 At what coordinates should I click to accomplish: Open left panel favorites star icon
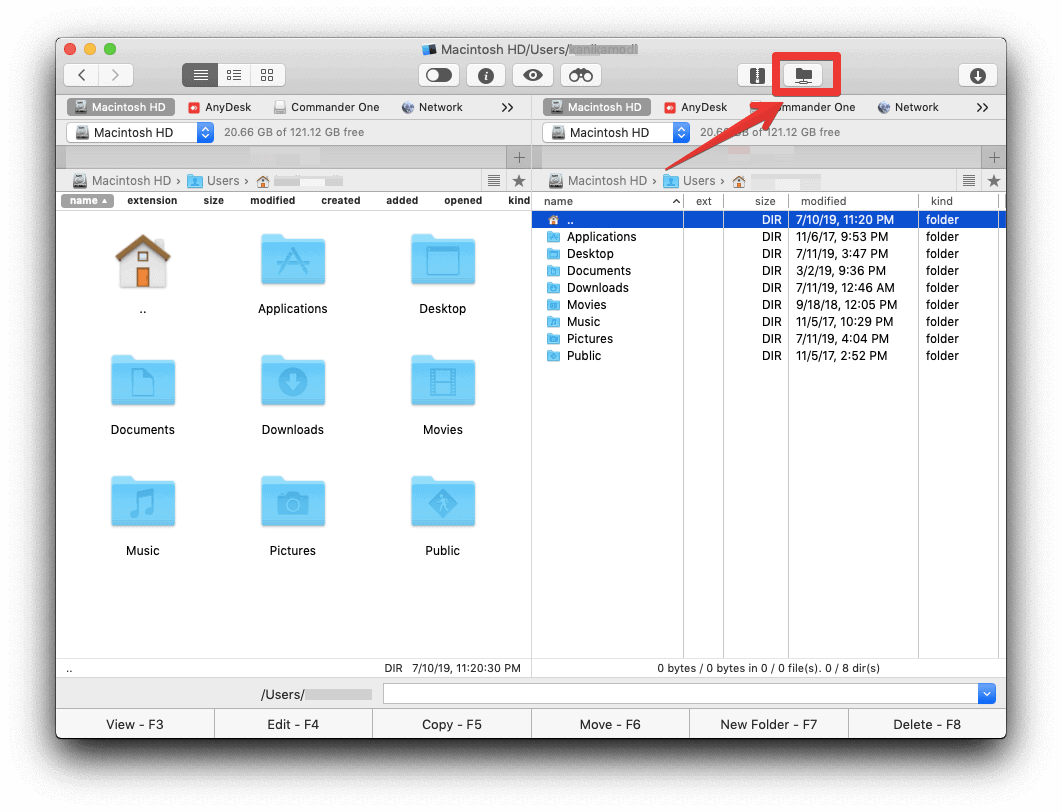point(519,181)
